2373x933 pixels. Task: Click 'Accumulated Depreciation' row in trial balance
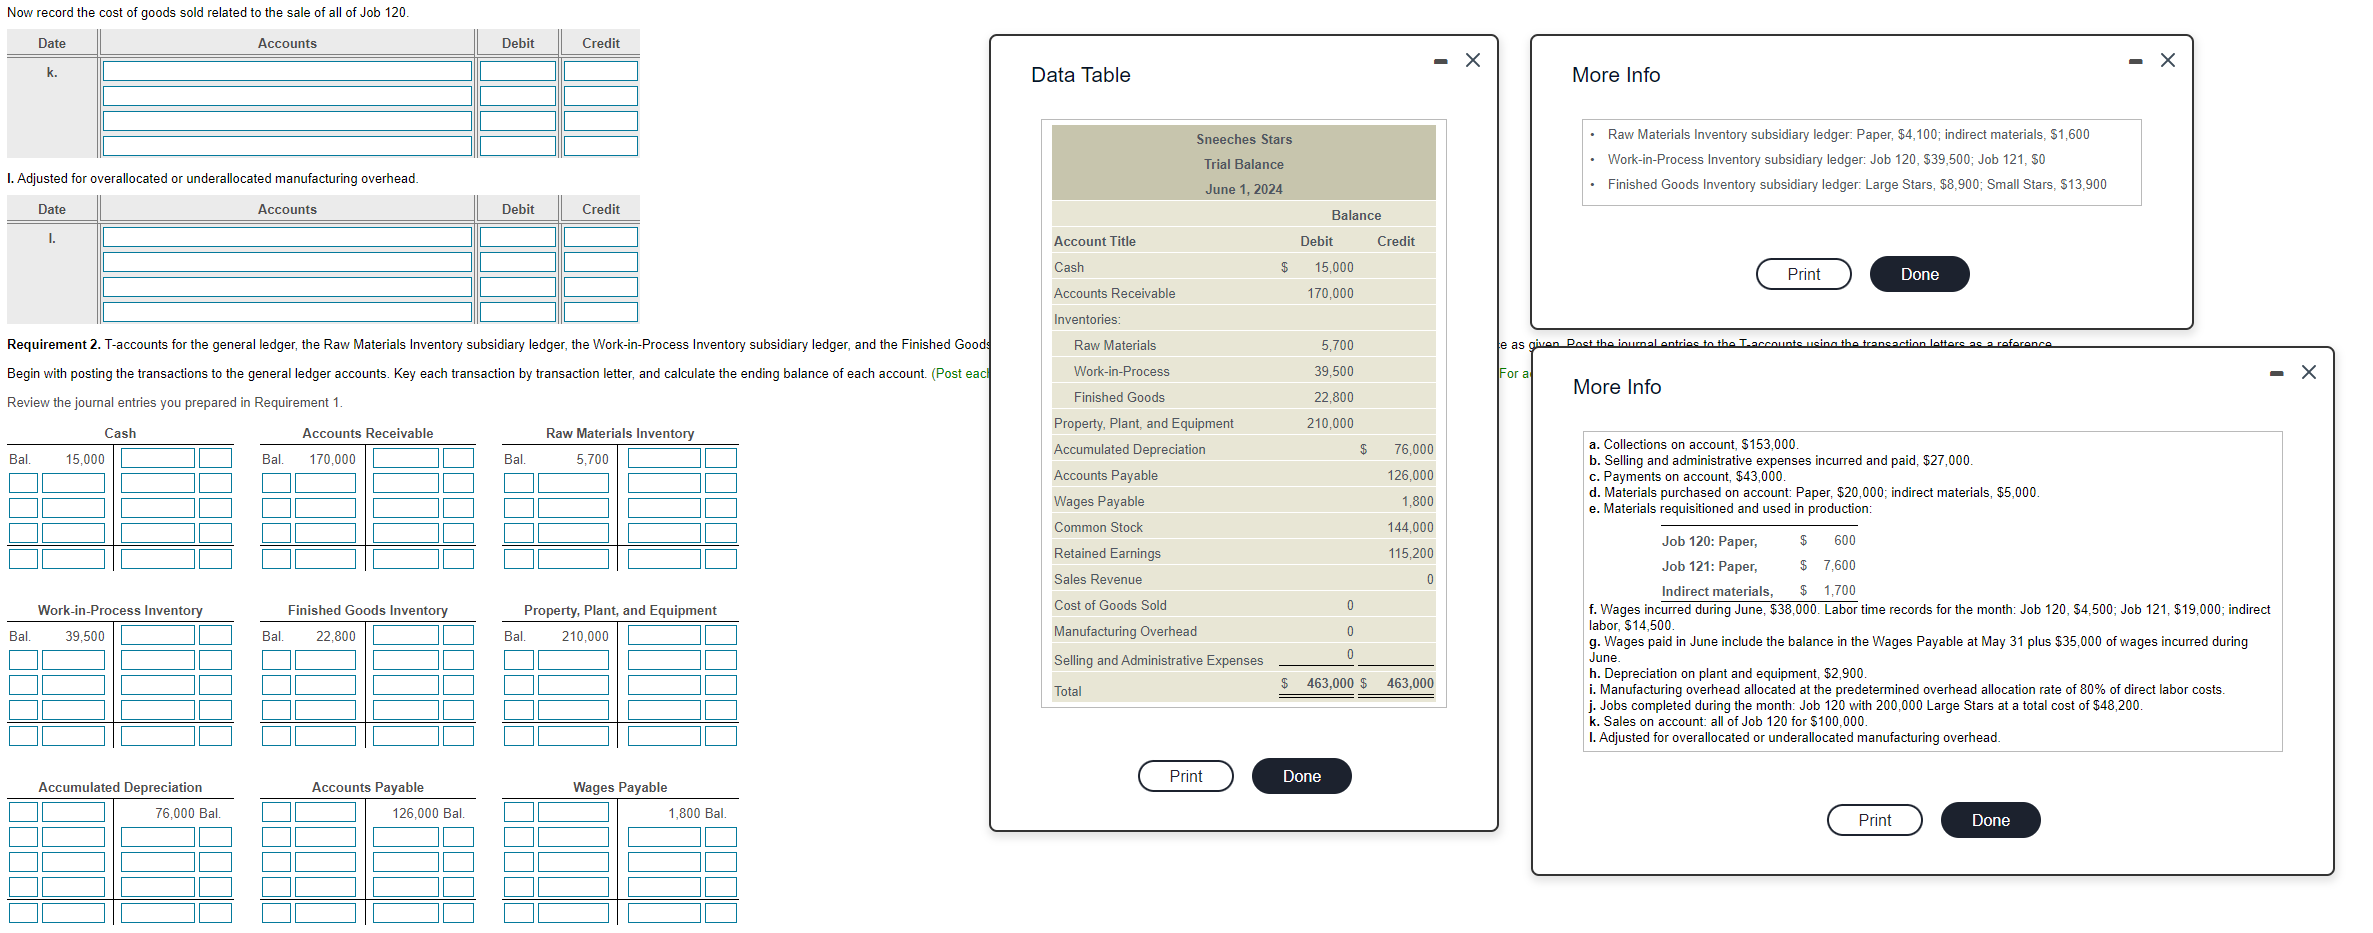coord(1244,449)
